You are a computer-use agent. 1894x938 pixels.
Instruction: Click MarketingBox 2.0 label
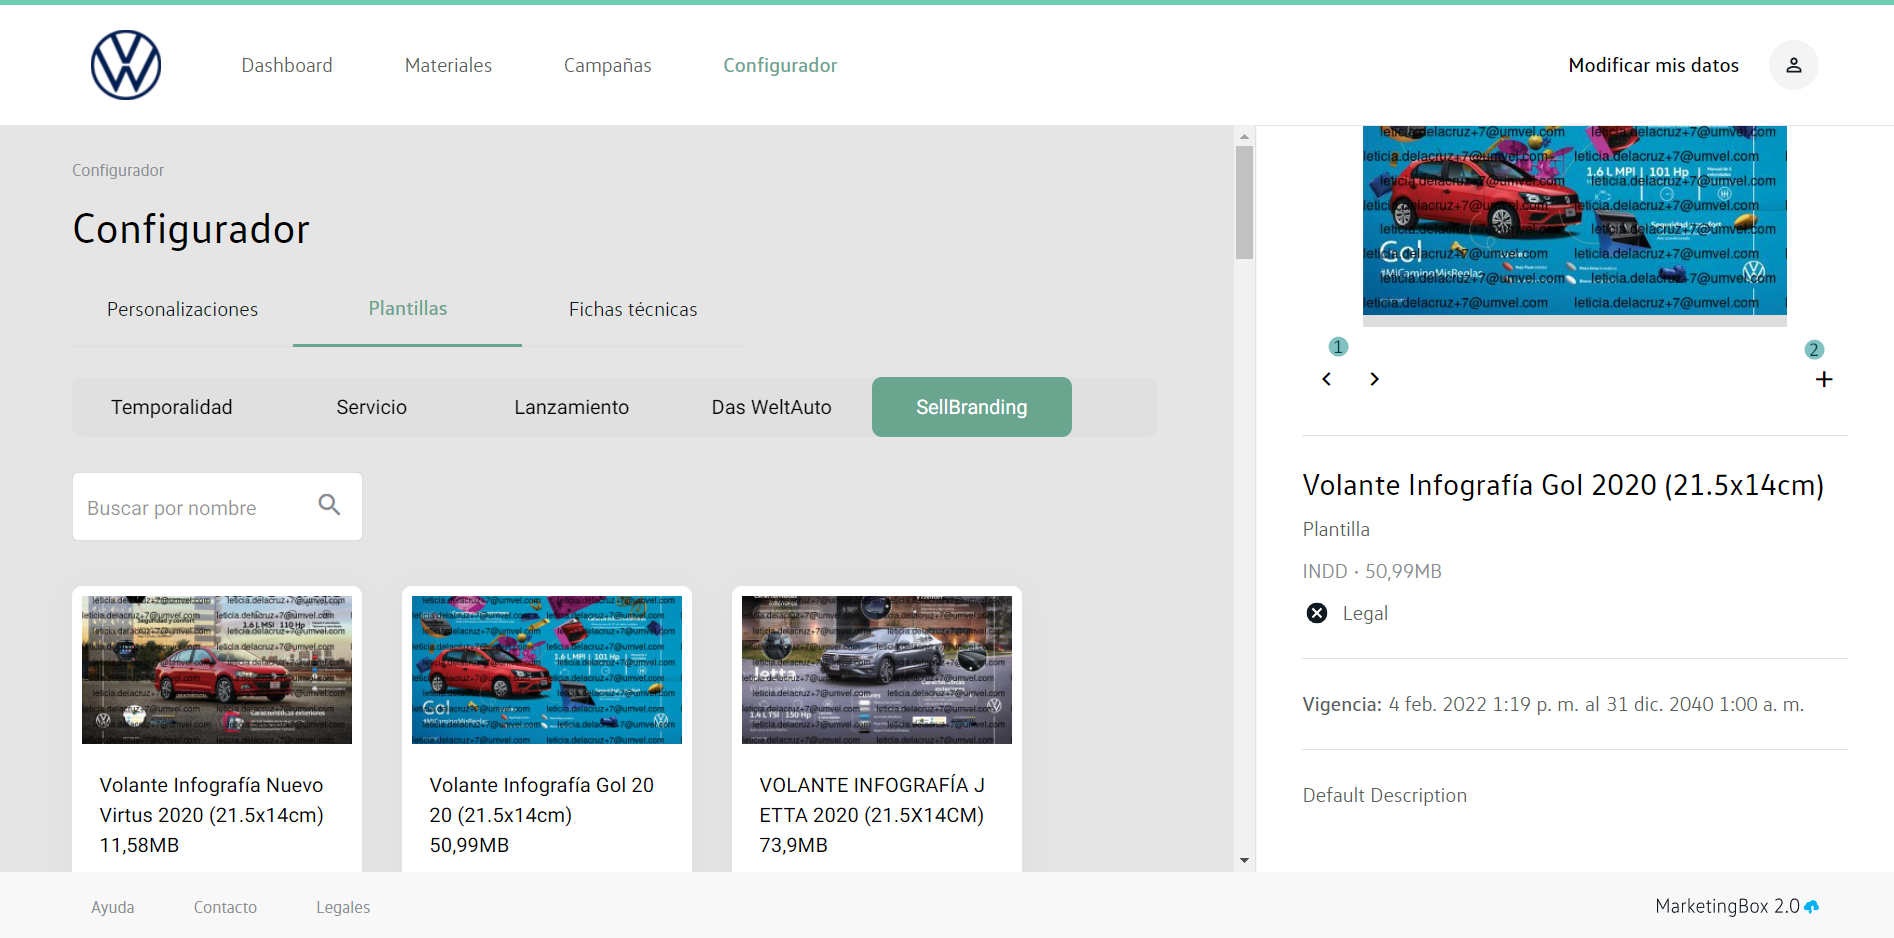[1727, 906]
